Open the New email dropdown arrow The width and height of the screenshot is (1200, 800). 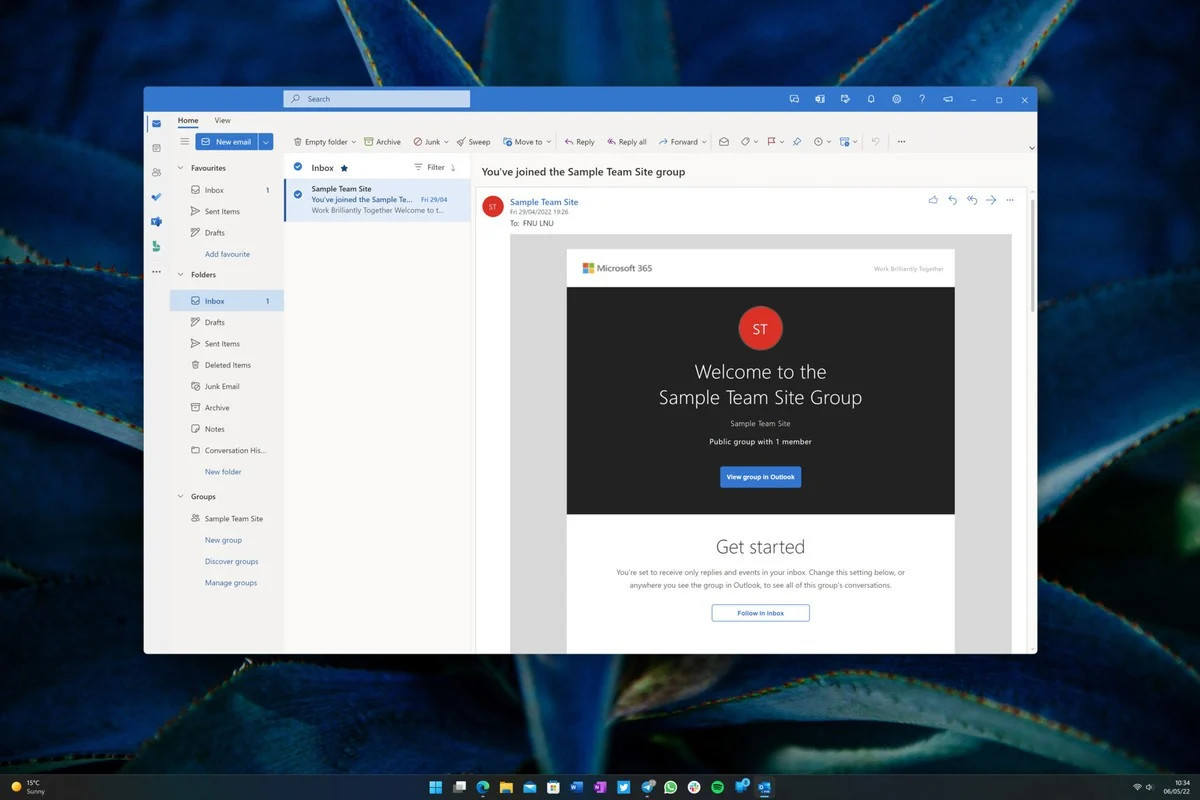click(x=266, y=142)
